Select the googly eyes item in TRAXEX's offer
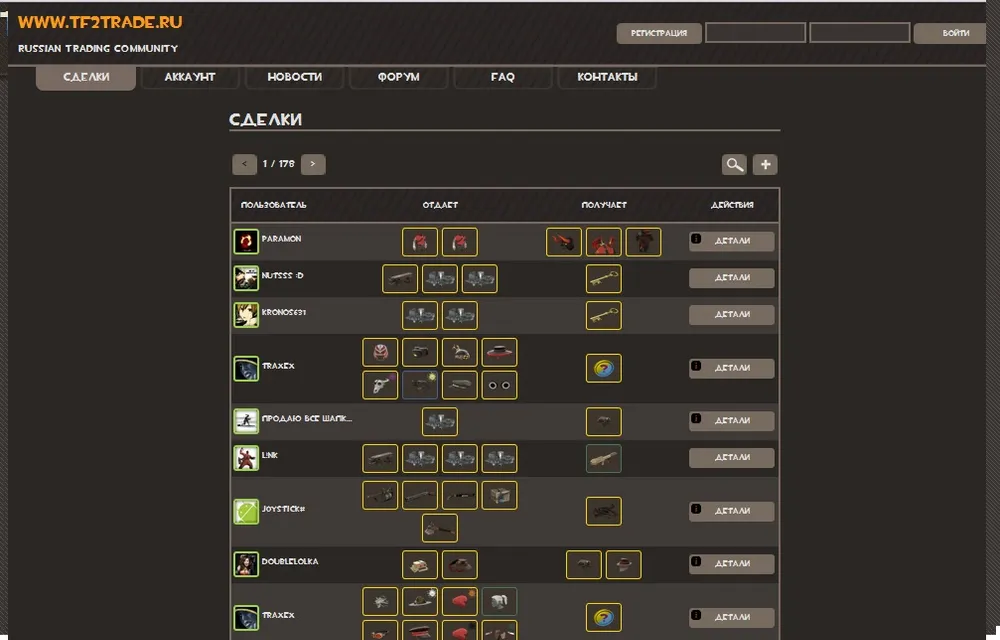 pos(499,385)
